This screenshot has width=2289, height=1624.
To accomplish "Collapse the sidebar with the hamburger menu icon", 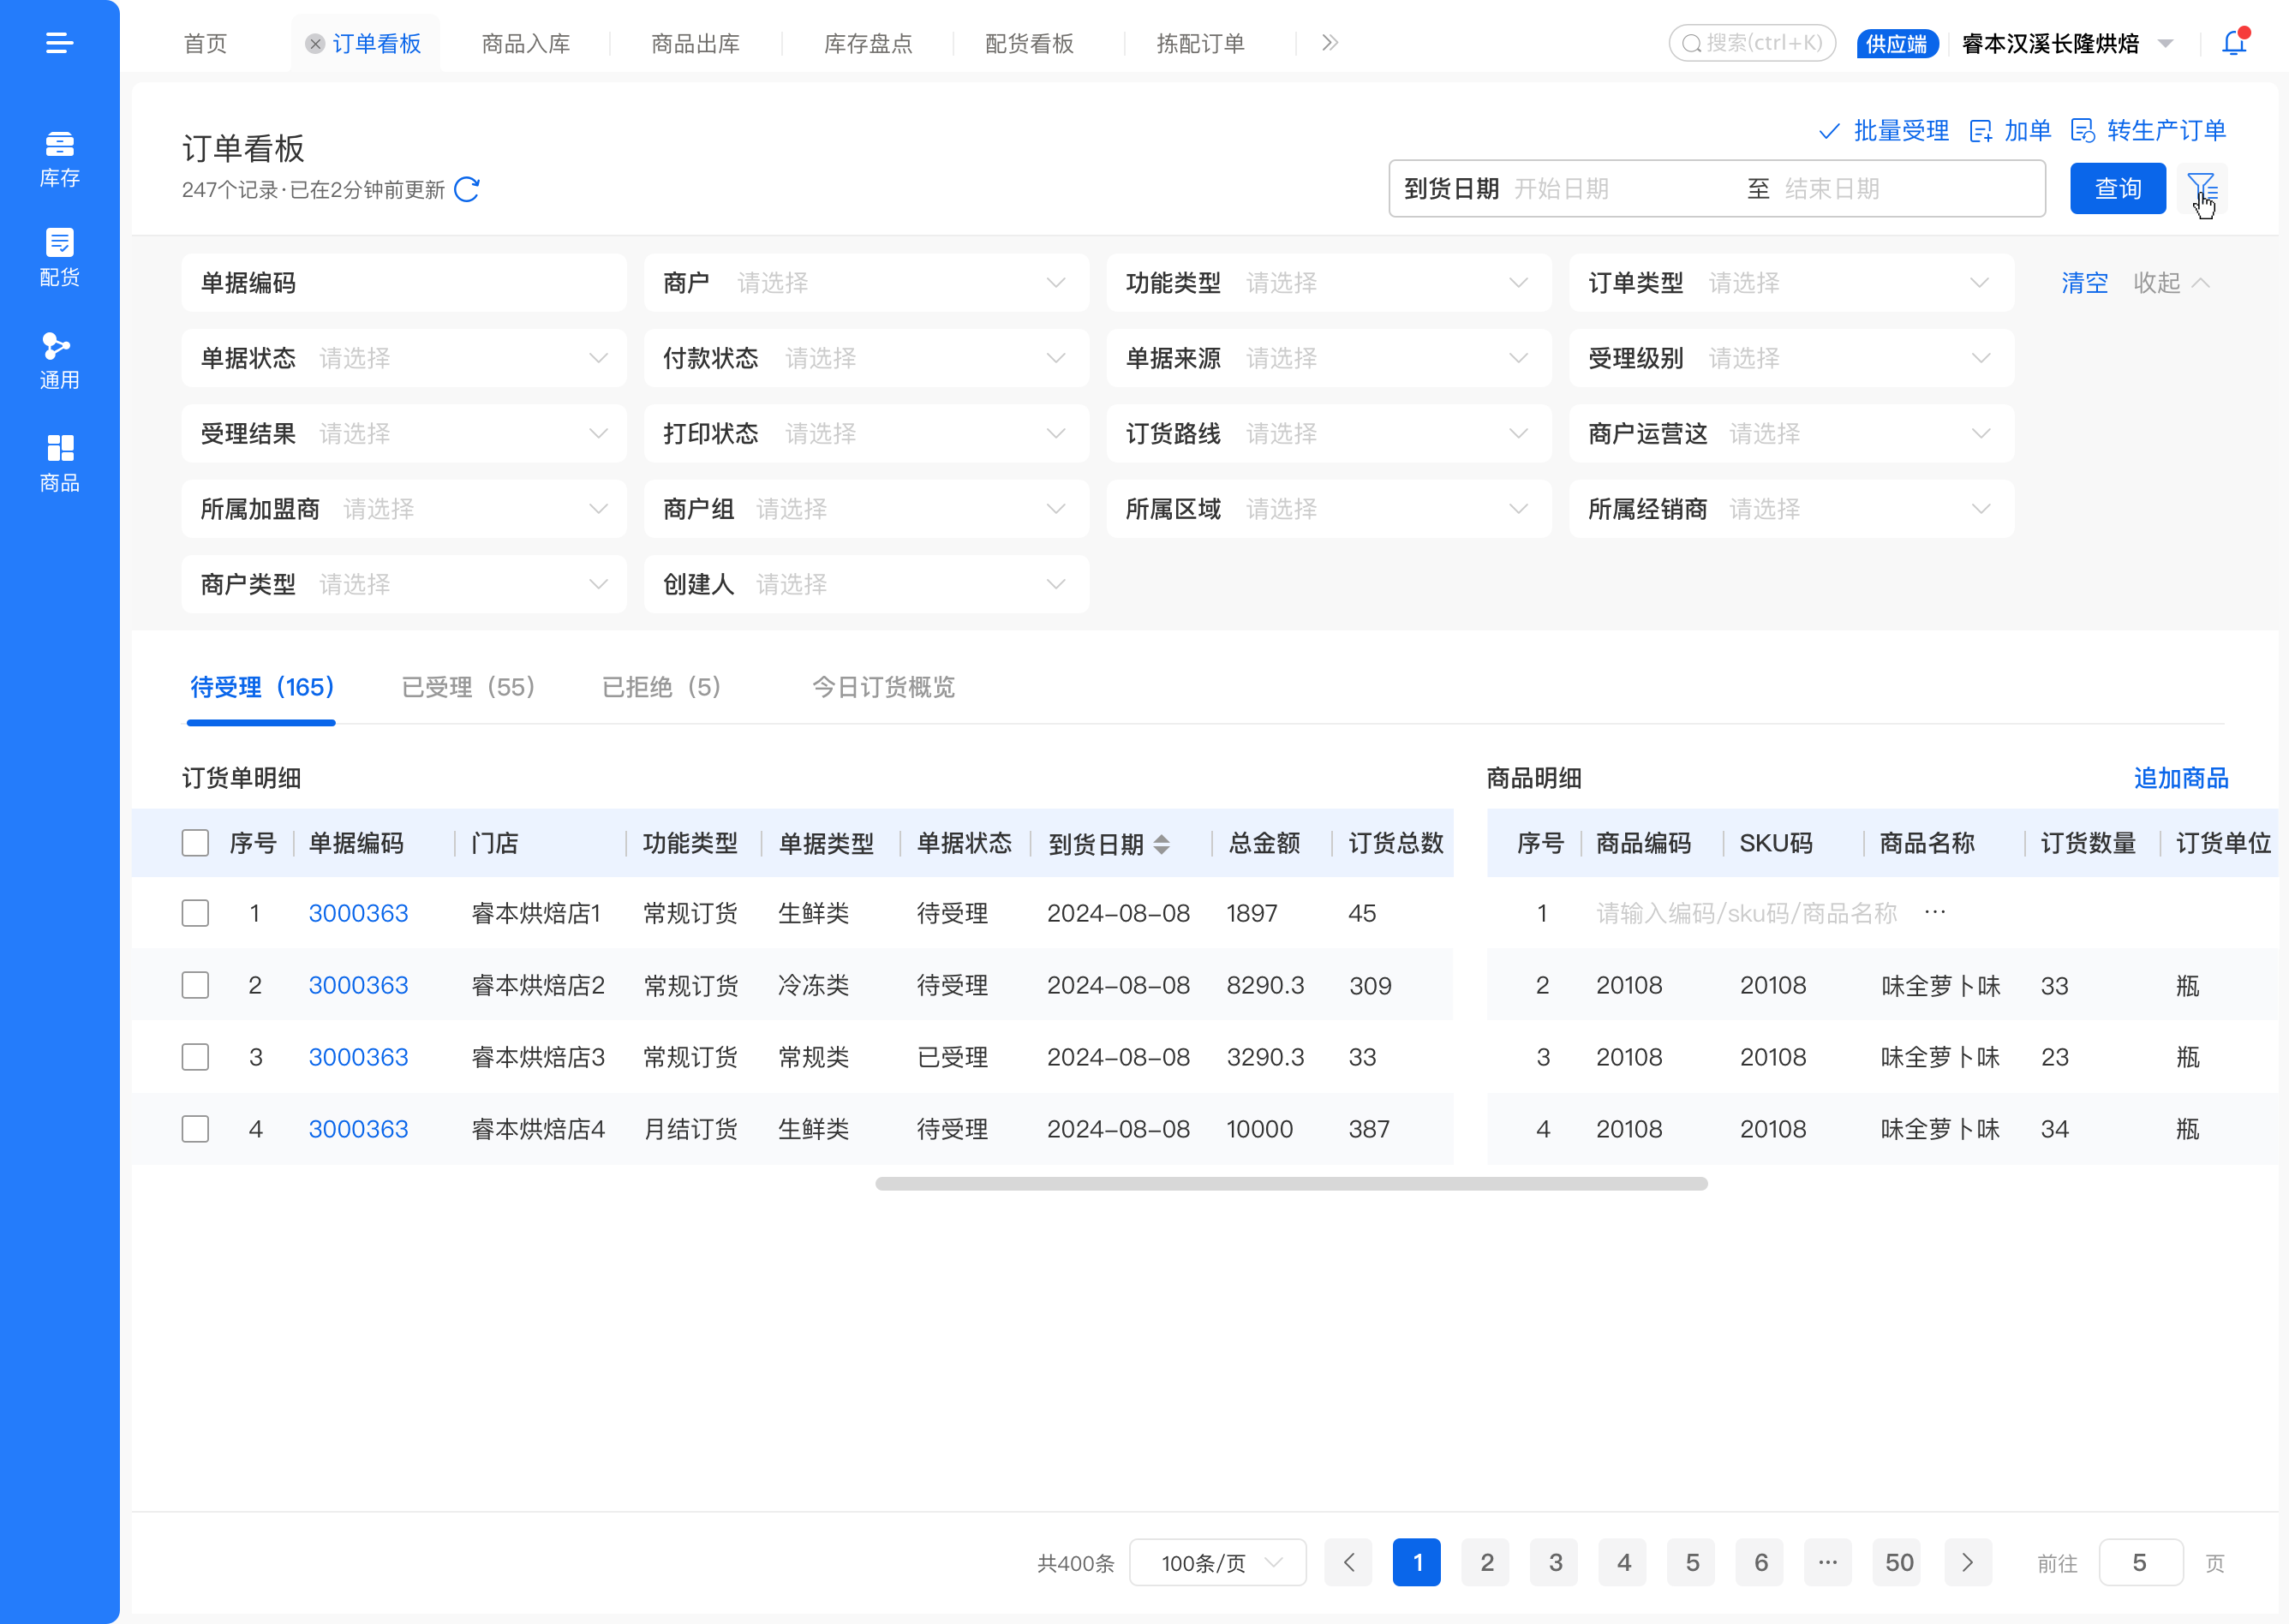I will tap(59, 43).
